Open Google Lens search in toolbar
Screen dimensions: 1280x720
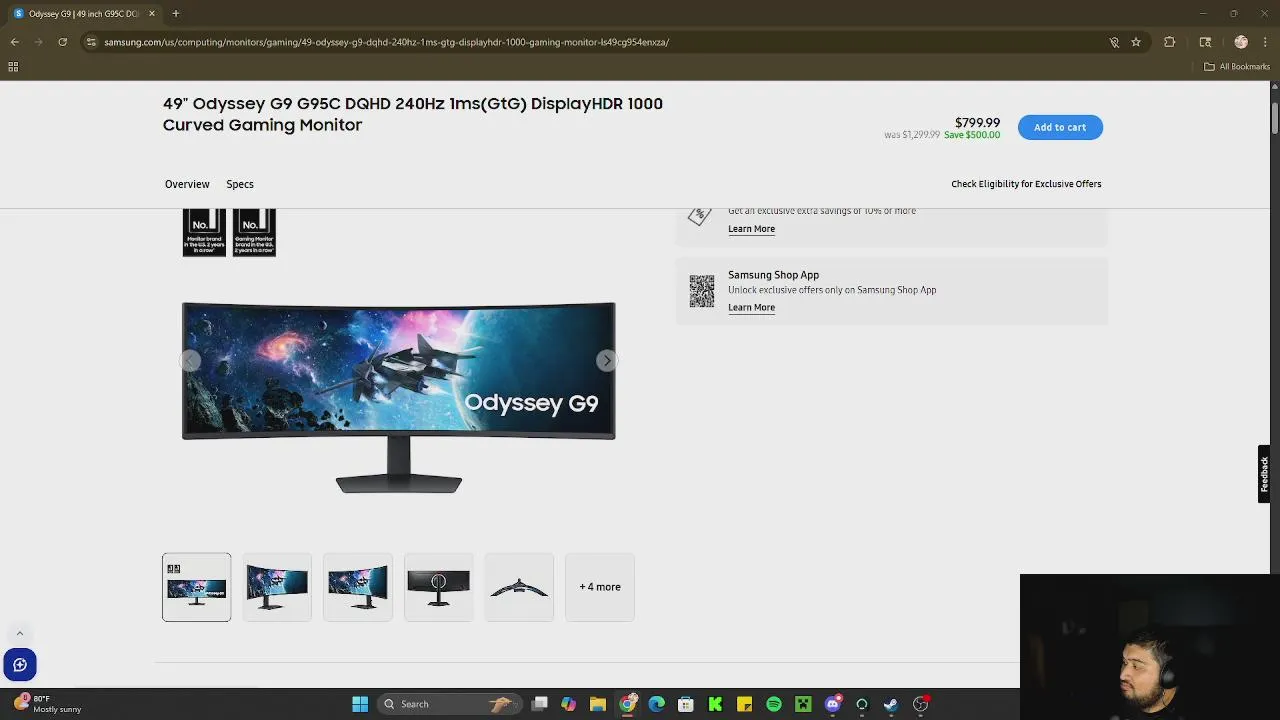(x=1205, y=42)
